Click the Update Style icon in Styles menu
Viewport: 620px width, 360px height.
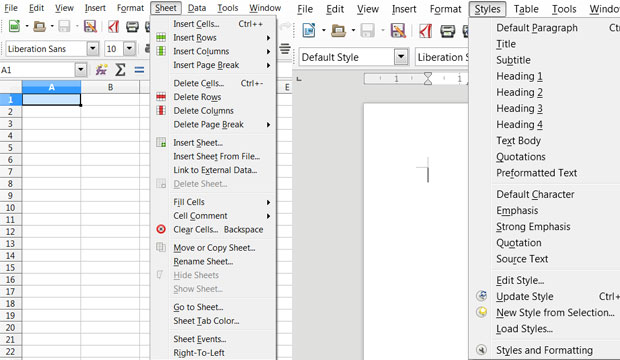[x=481, y=296]
